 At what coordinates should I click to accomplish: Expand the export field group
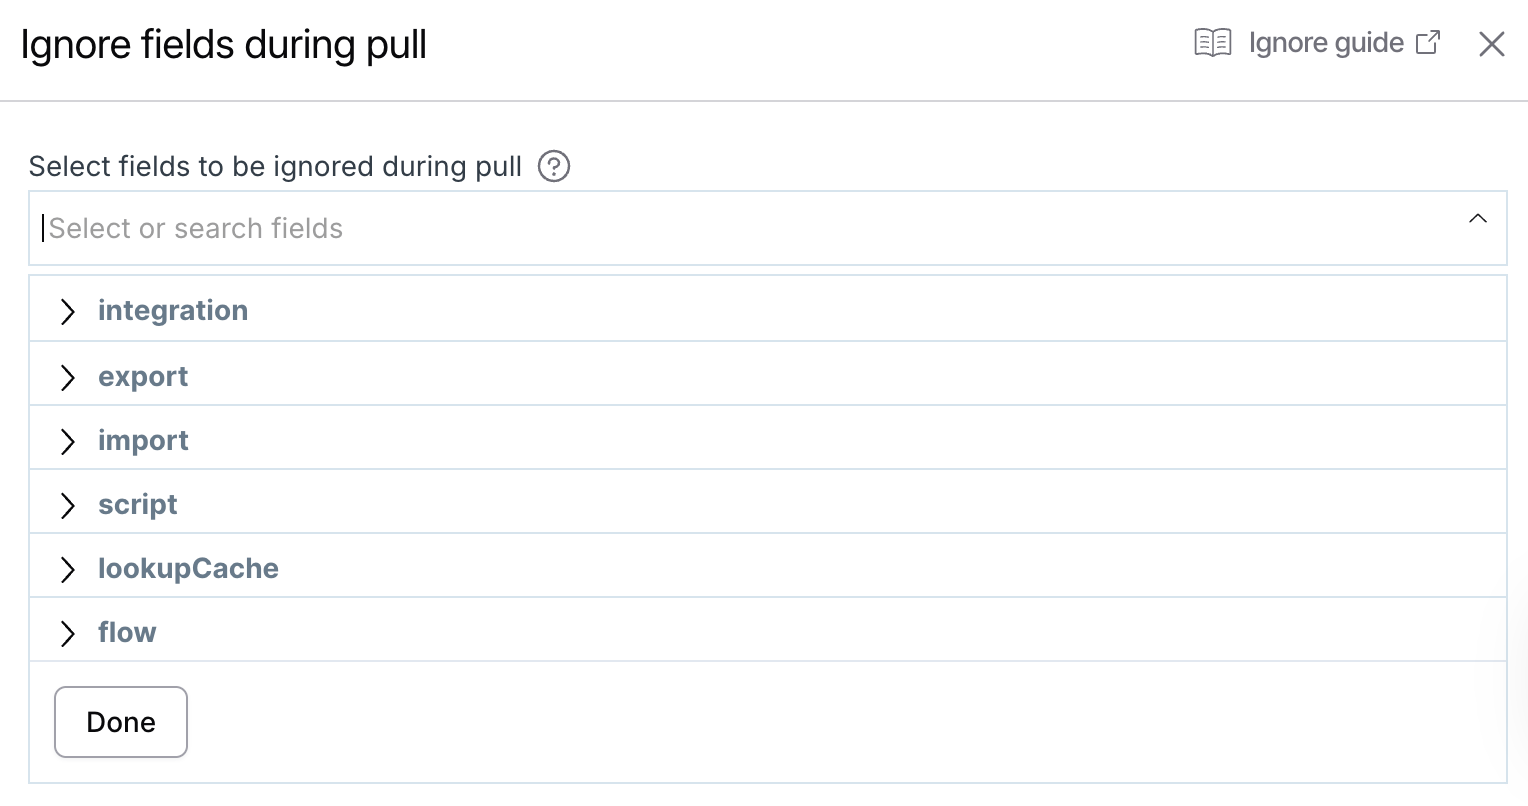click(x=143, y=376)
